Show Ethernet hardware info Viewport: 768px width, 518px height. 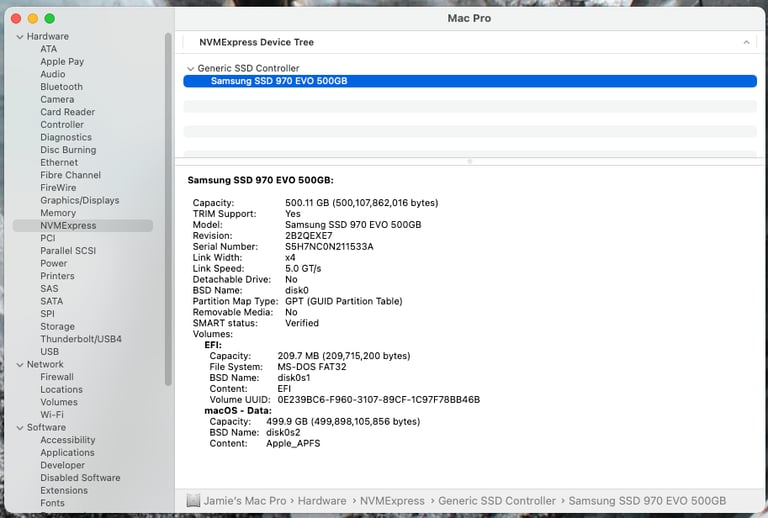[59, 163]
